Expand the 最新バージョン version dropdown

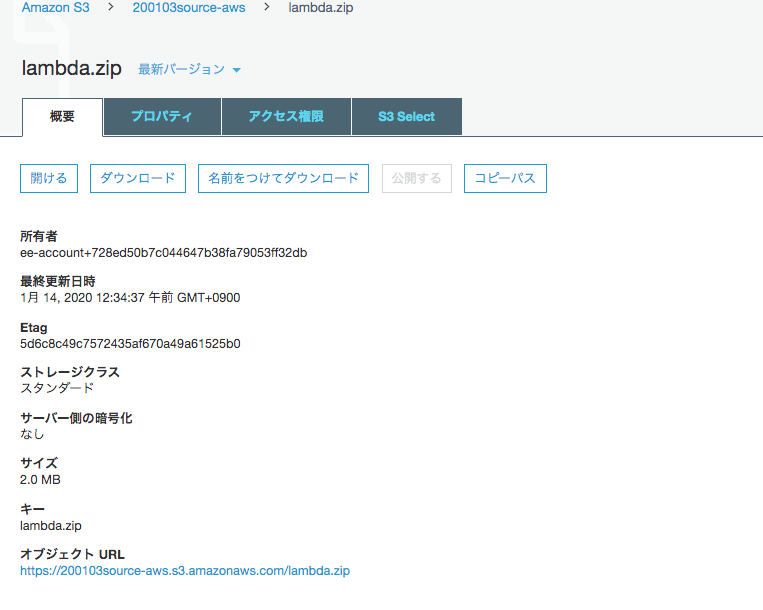(x=189, y=70)
